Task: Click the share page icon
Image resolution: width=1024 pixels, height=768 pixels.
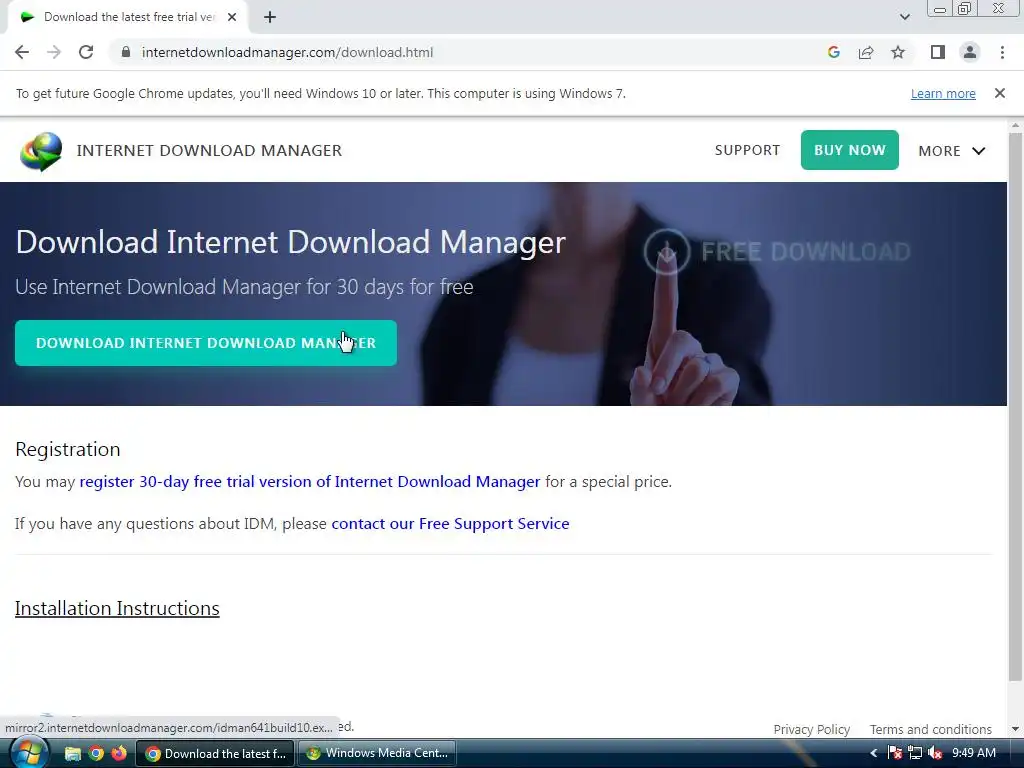Action: pyautogui.click(x=866, y=52)
